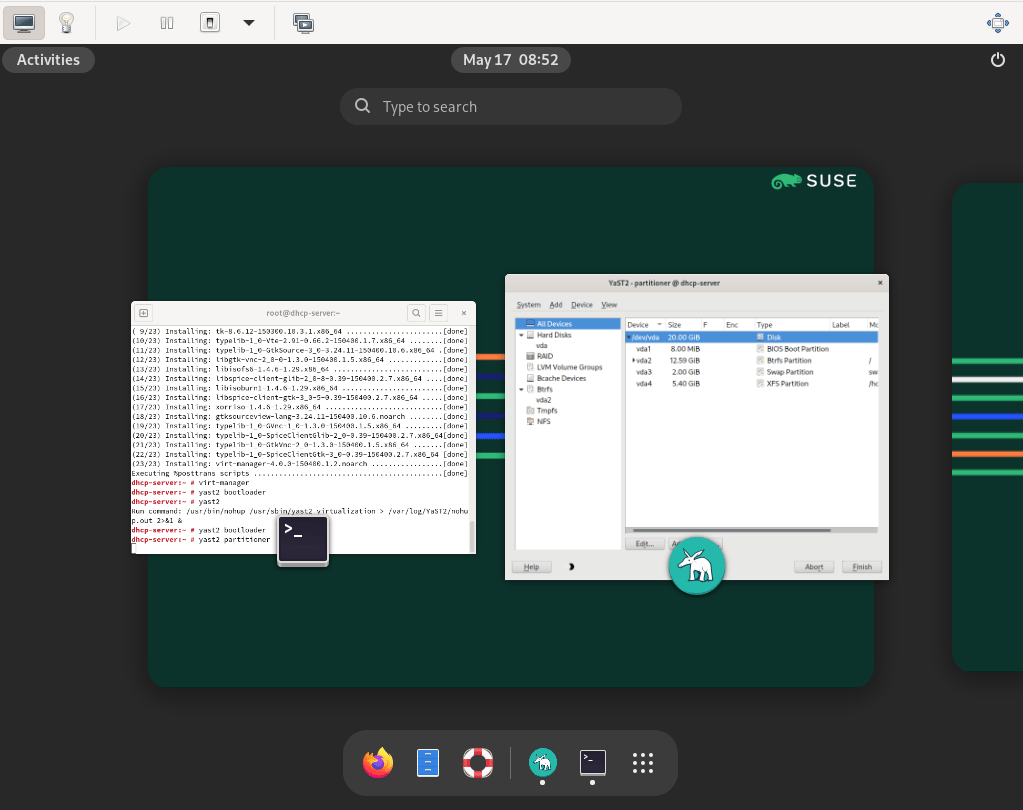Click the Edit button for /dev/vda

[x=645, y=543]
